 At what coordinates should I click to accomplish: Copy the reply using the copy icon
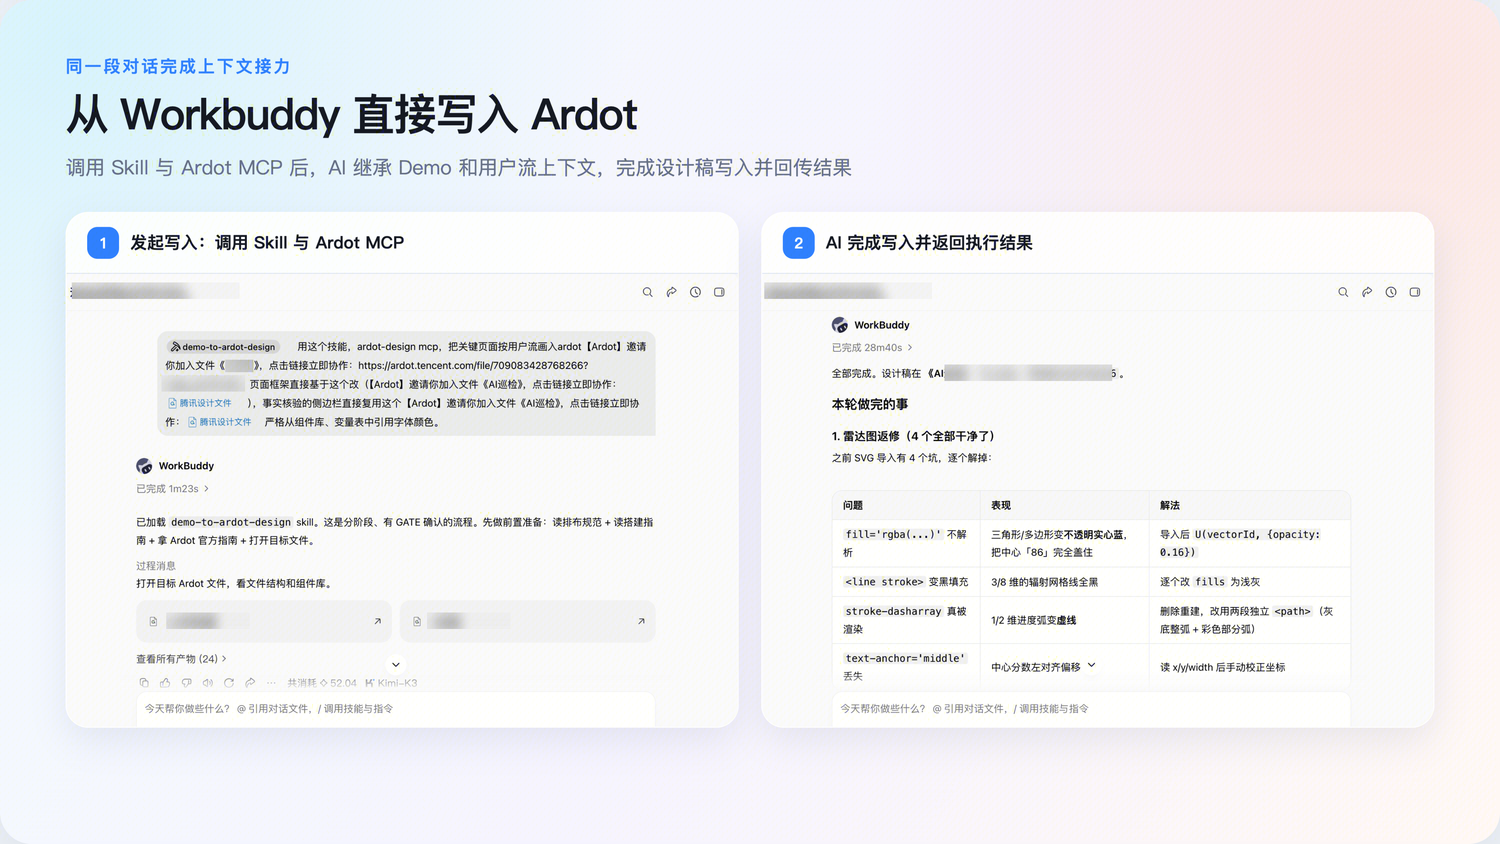tap(144, 683)
